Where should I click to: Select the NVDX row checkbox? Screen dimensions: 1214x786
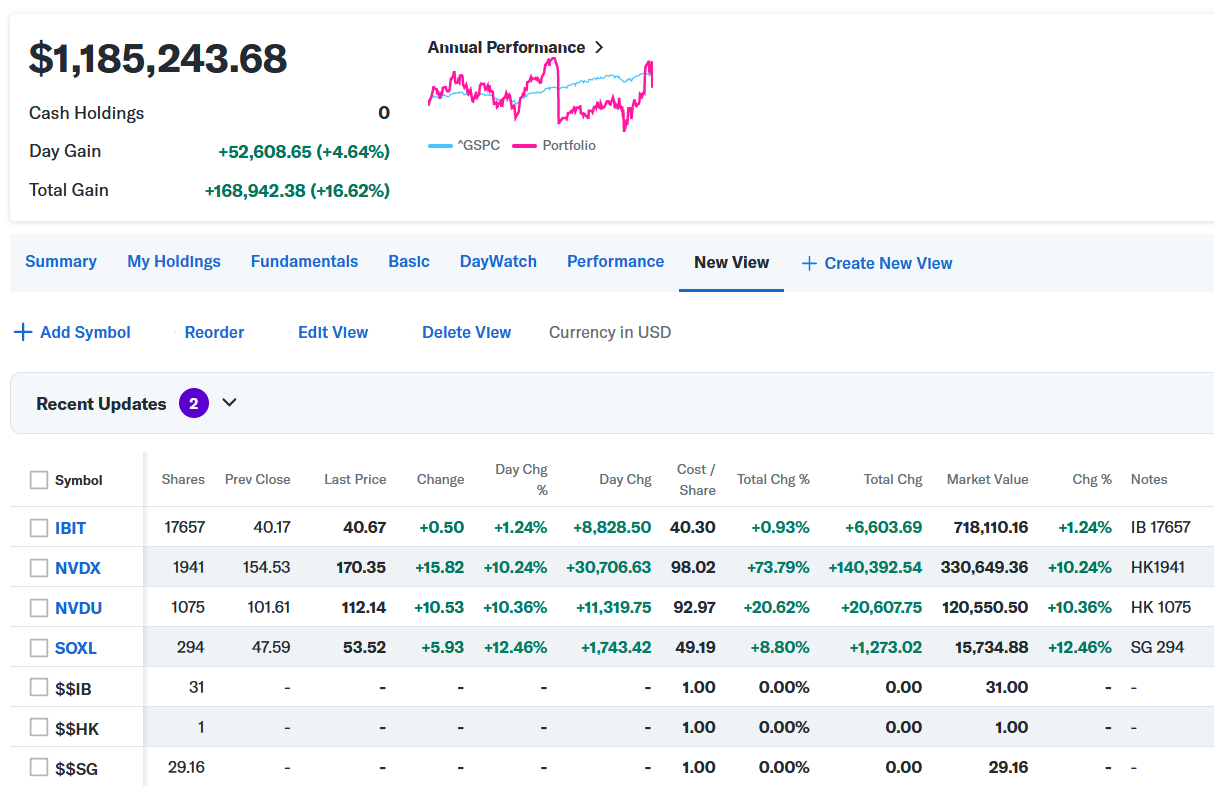click(x=39, y=568)
